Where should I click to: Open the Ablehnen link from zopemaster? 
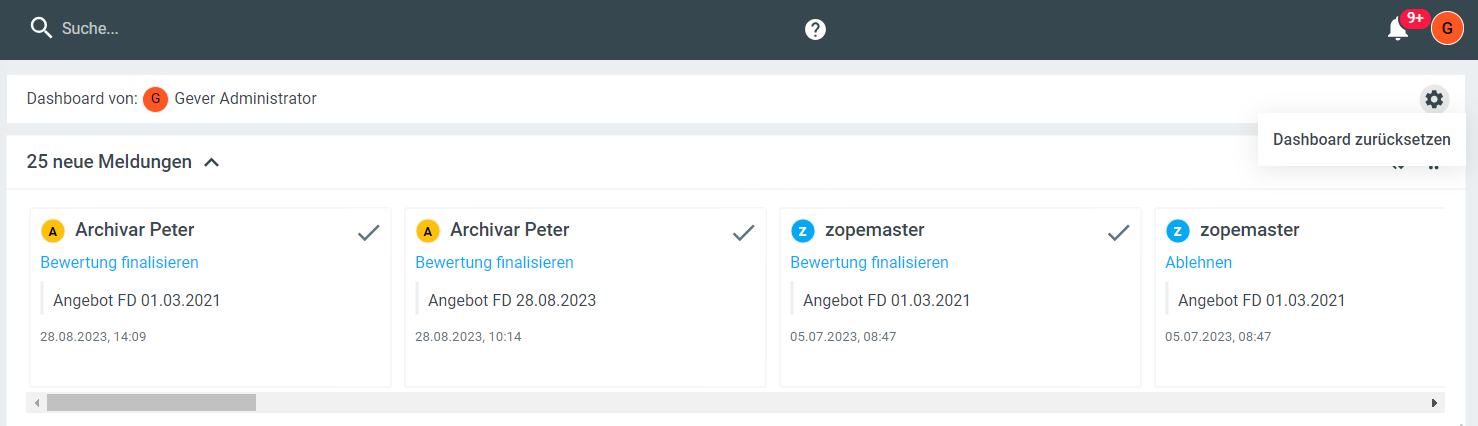pos(1198,262)
